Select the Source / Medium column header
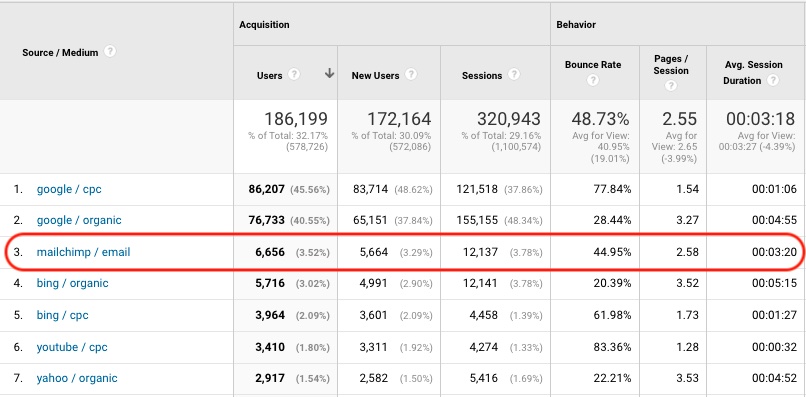Screen dimensions: 806x397 pyautogui.click(x=60, y=52)
